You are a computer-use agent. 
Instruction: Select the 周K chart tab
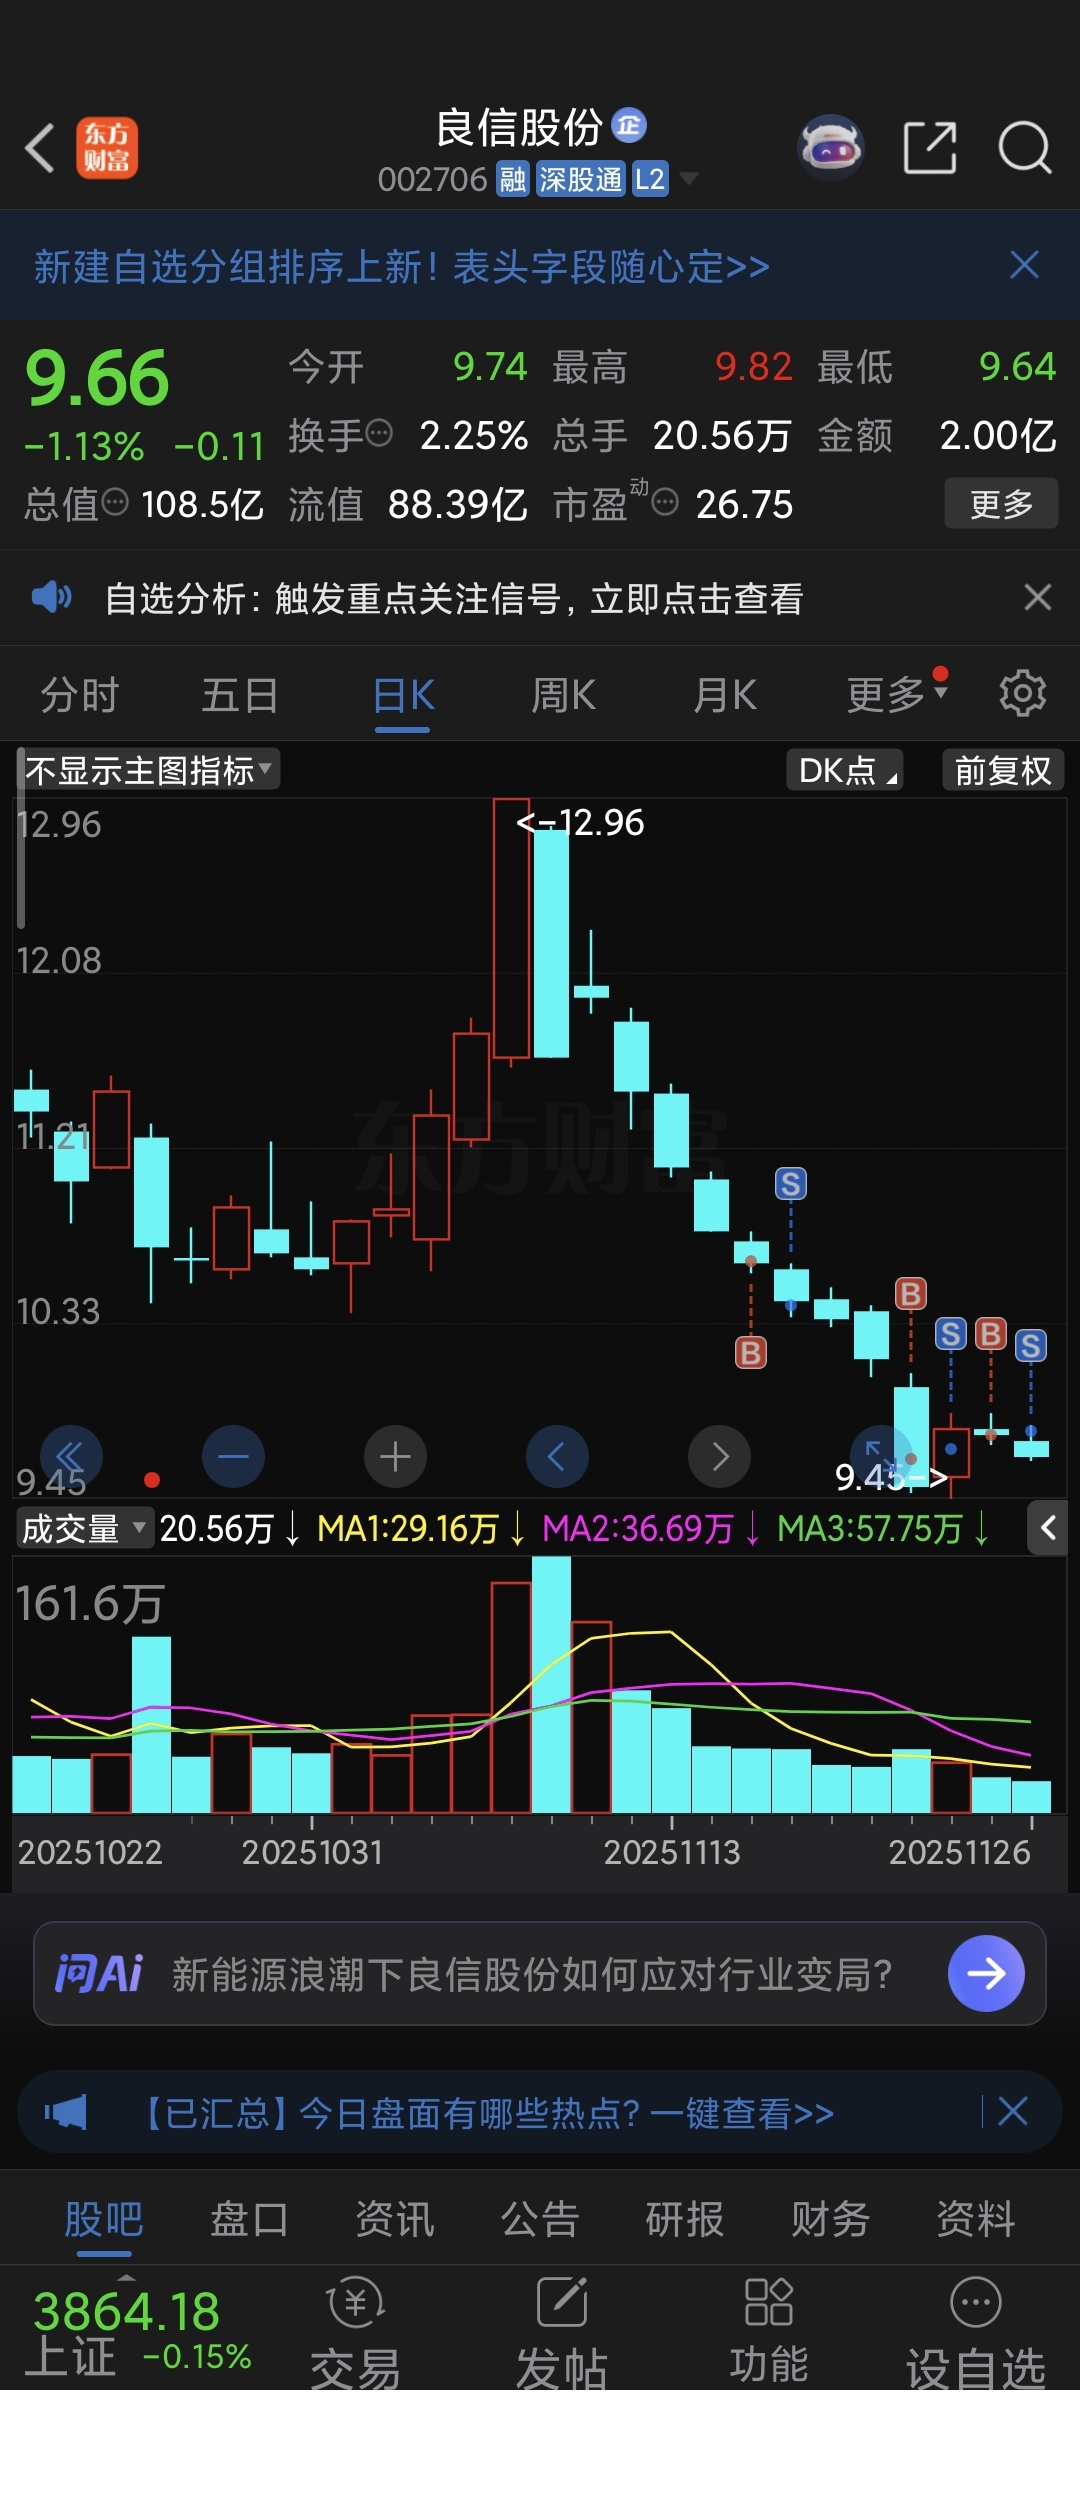(x=563, y=695)
